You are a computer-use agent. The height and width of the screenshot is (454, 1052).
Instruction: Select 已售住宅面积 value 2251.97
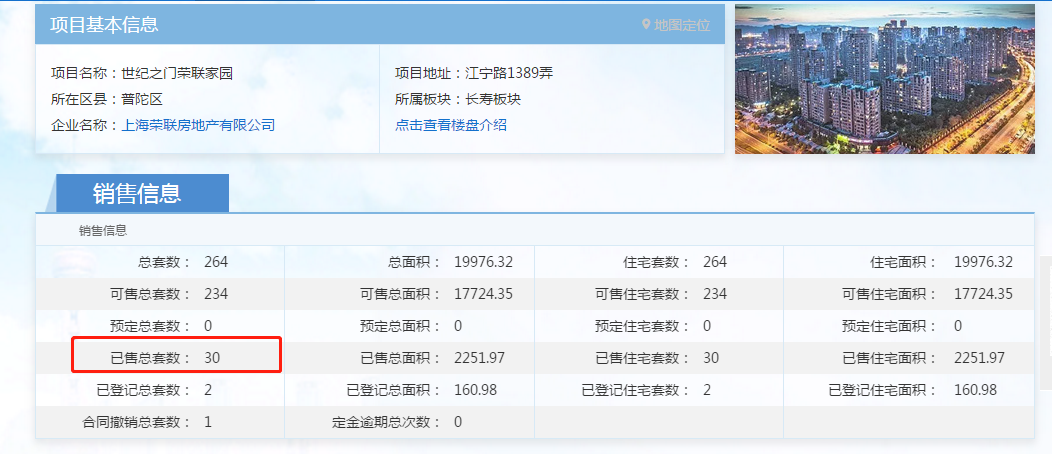coord(980,358)
